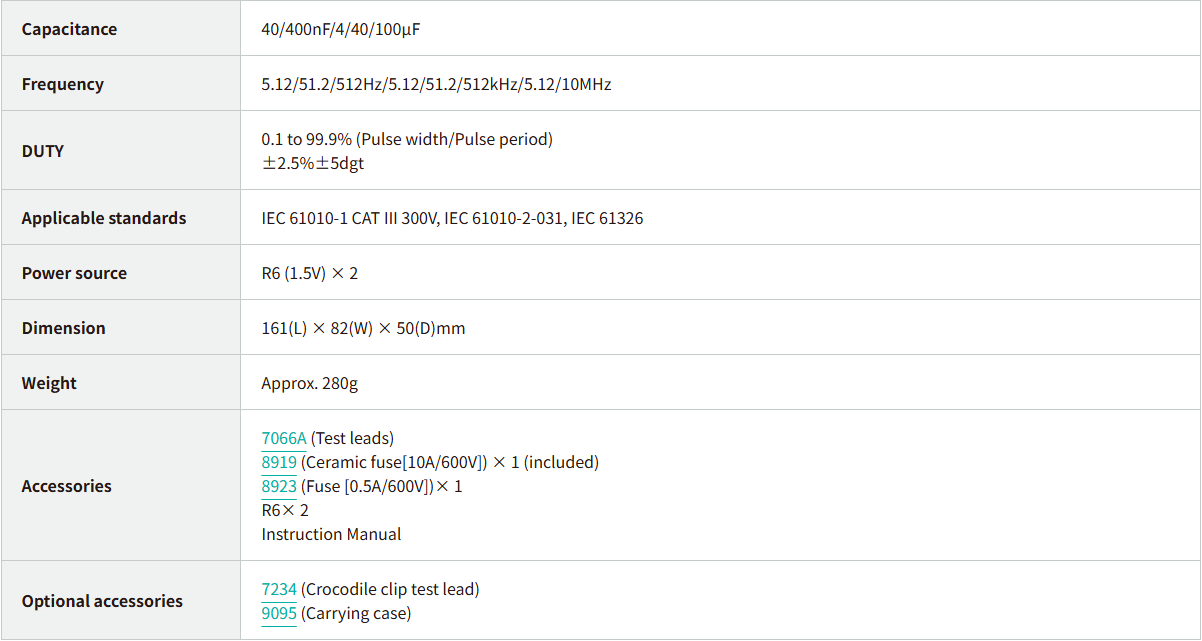Screen dimensions: 1202x641
Task: Select the Applicable standards label
Action: tap(104, 218)
